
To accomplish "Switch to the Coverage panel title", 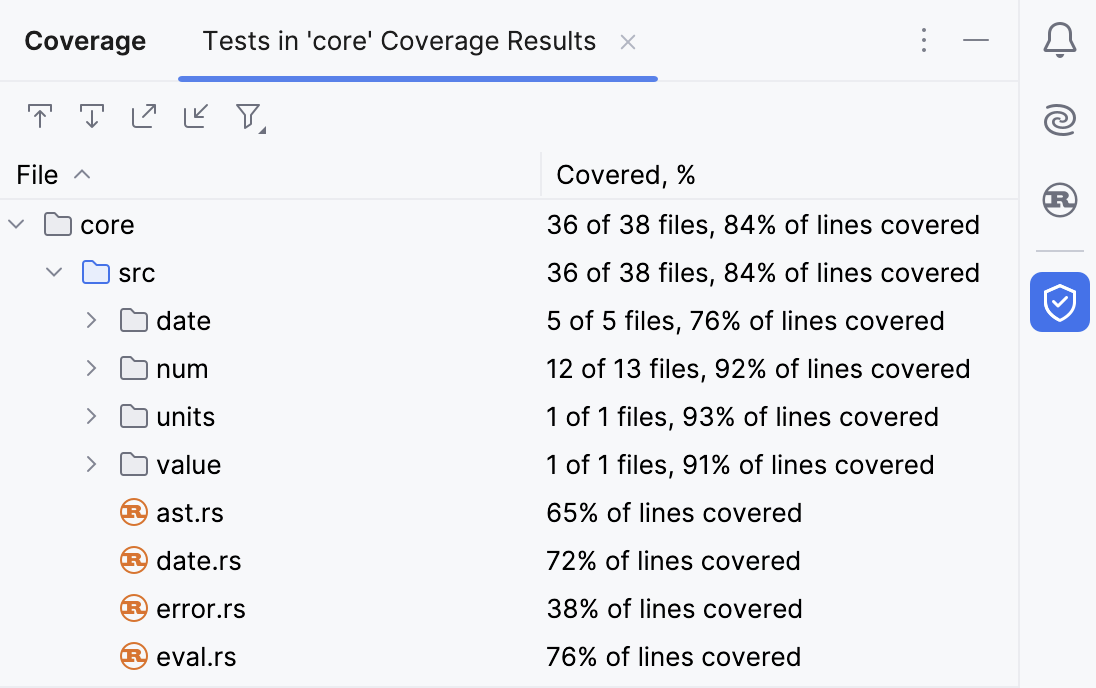I will 85,40.
